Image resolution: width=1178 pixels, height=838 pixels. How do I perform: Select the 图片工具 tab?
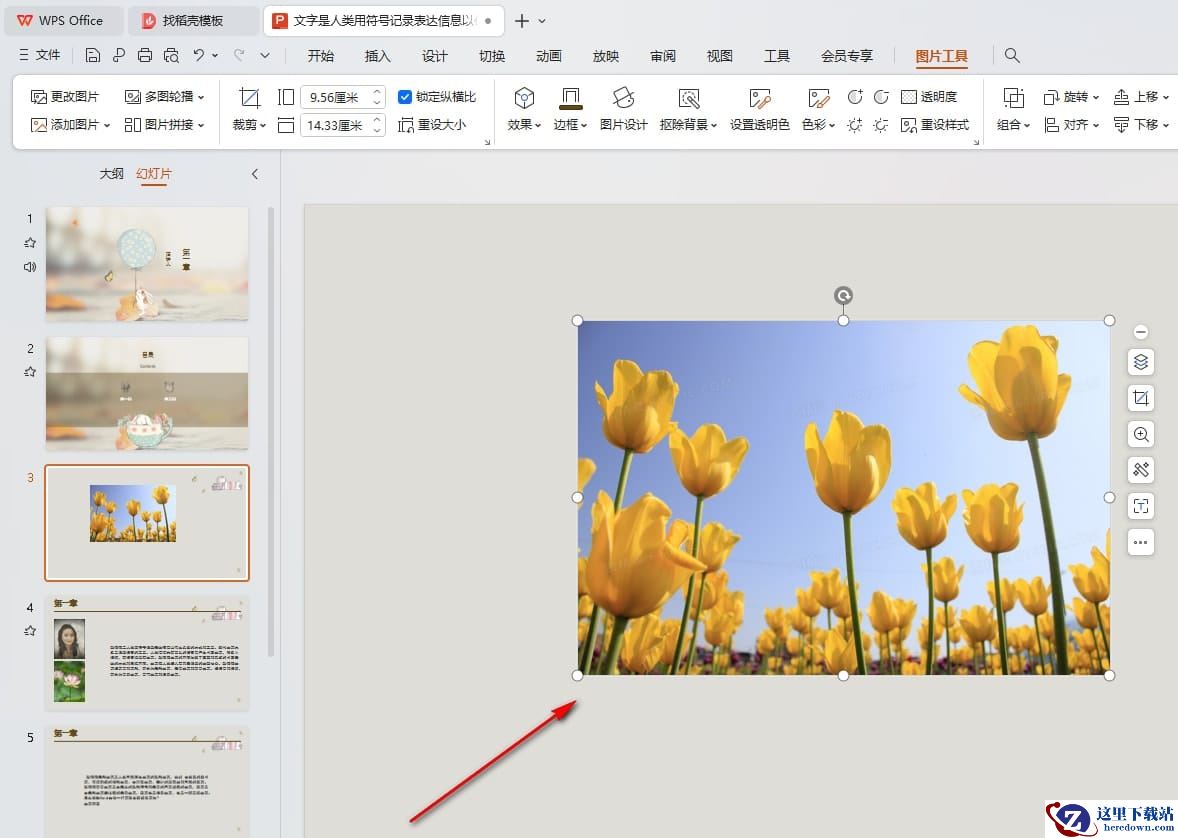point(941,56)
